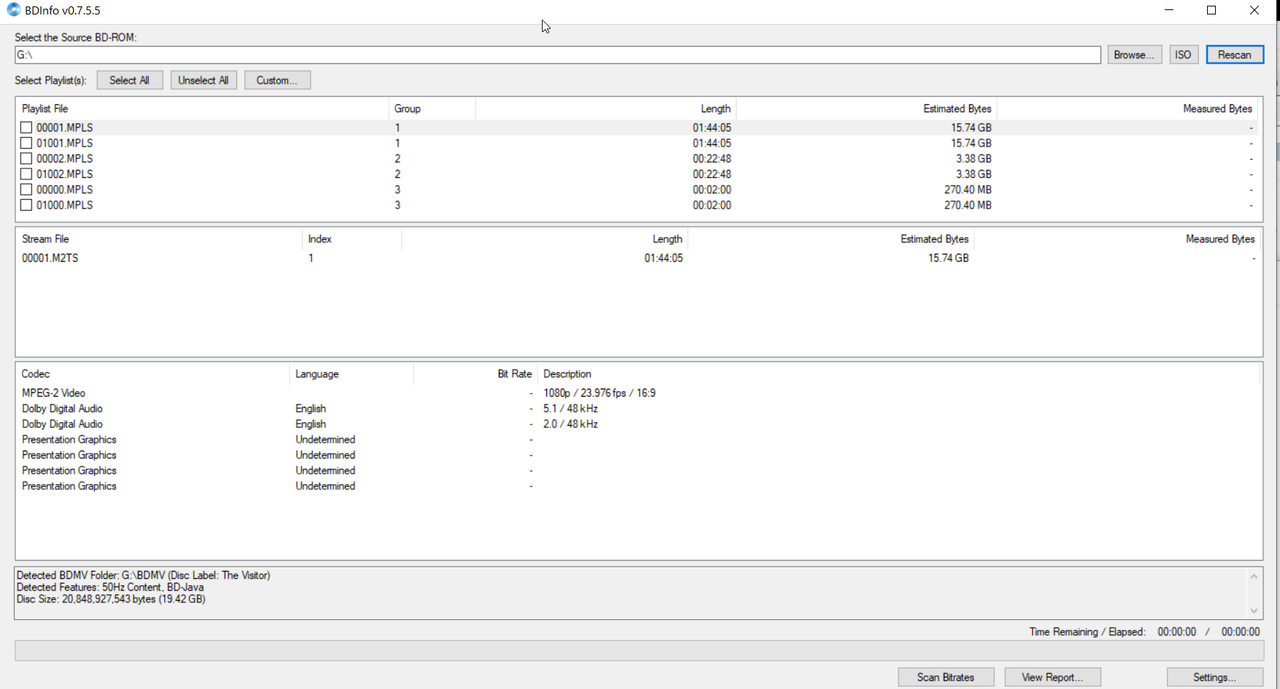Open the Settings... dialog
This screenshot has height=689, width=1280.
(x=1214, y=677)
